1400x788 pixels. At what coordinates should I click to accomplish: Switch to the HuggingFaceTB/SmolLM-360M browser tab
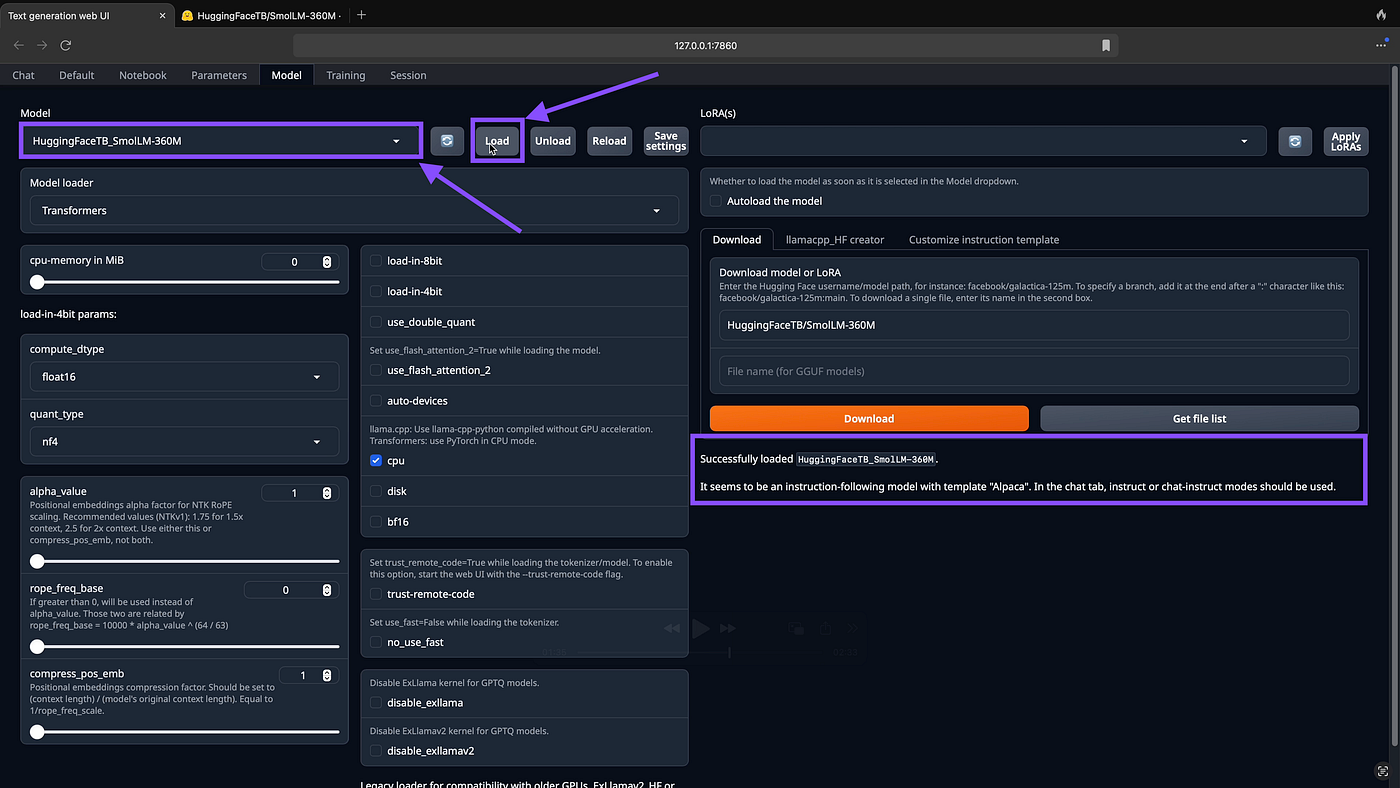262,15
